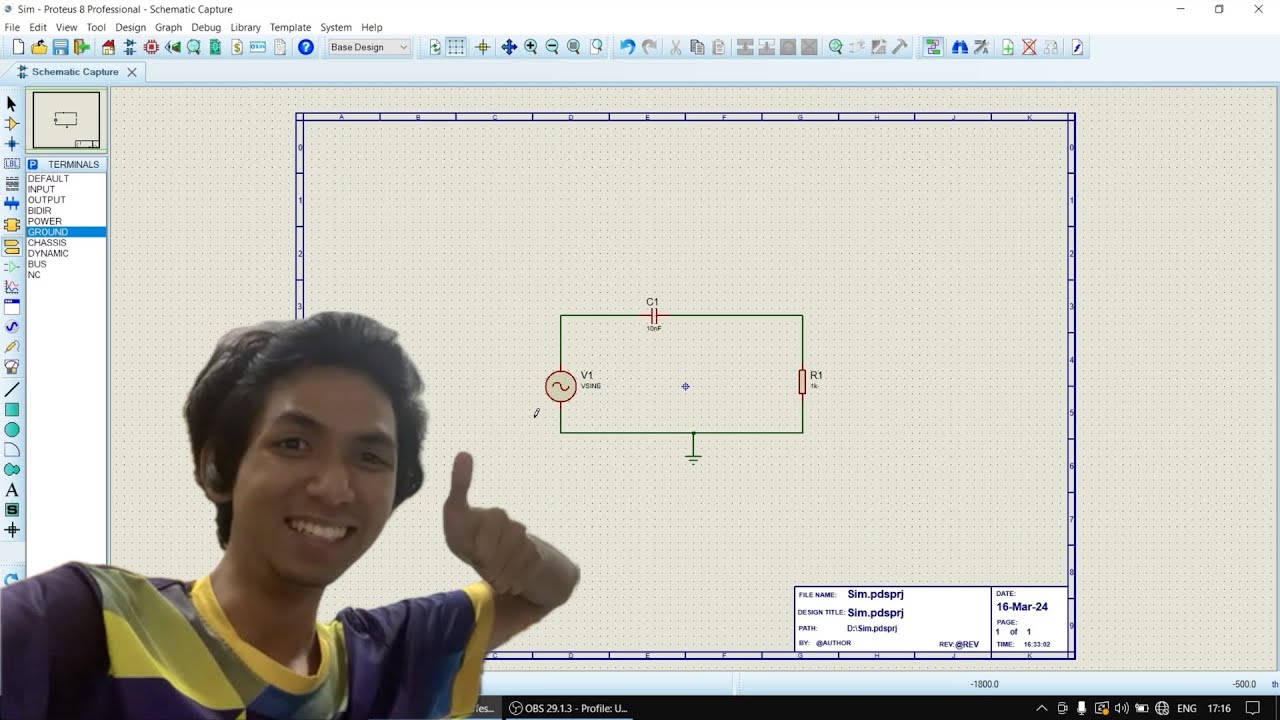Select POWER in the terminals list

66,221
